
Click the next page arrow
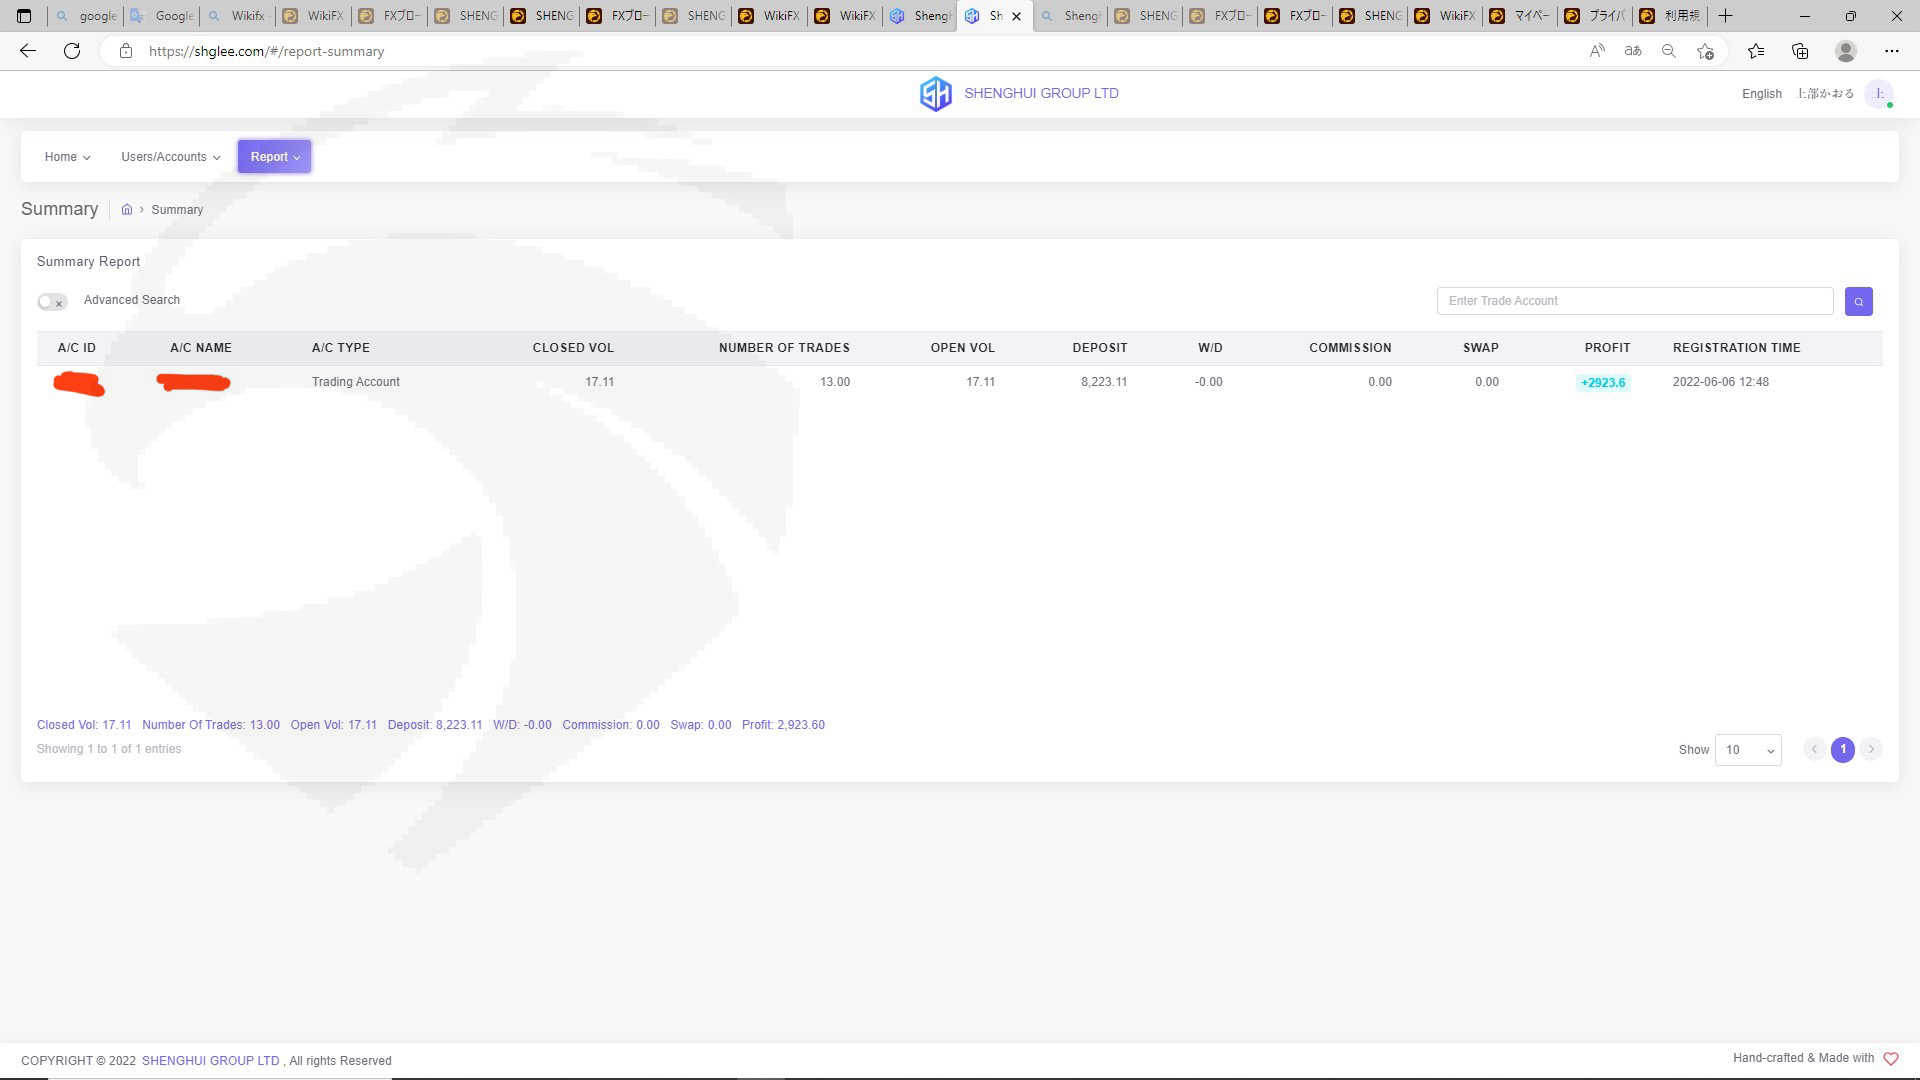pyautogui.click(x=1871, y=749)
